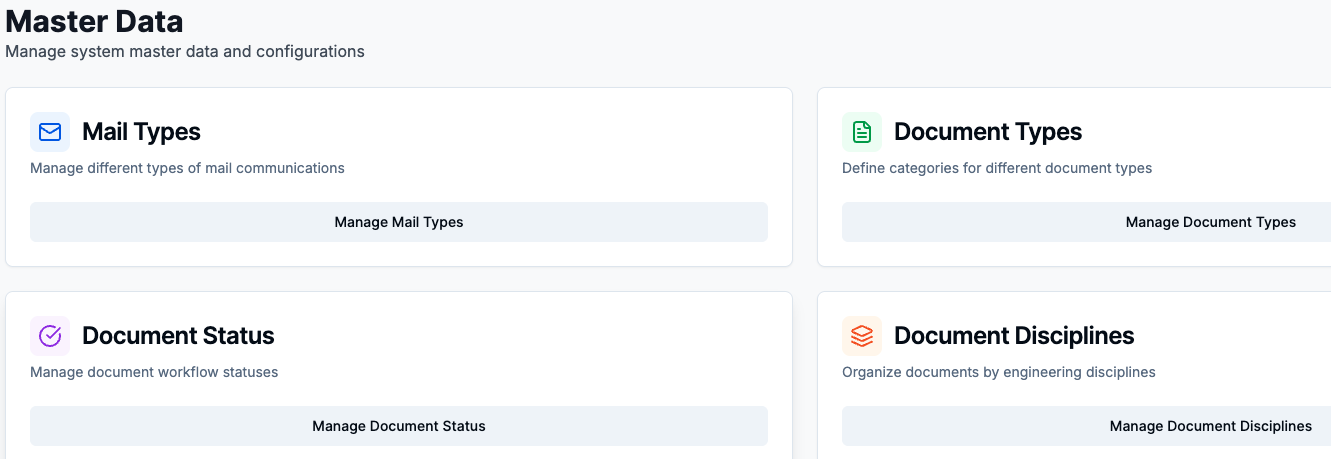Click the 'Manage system master data' subtitle

point(185,51)
